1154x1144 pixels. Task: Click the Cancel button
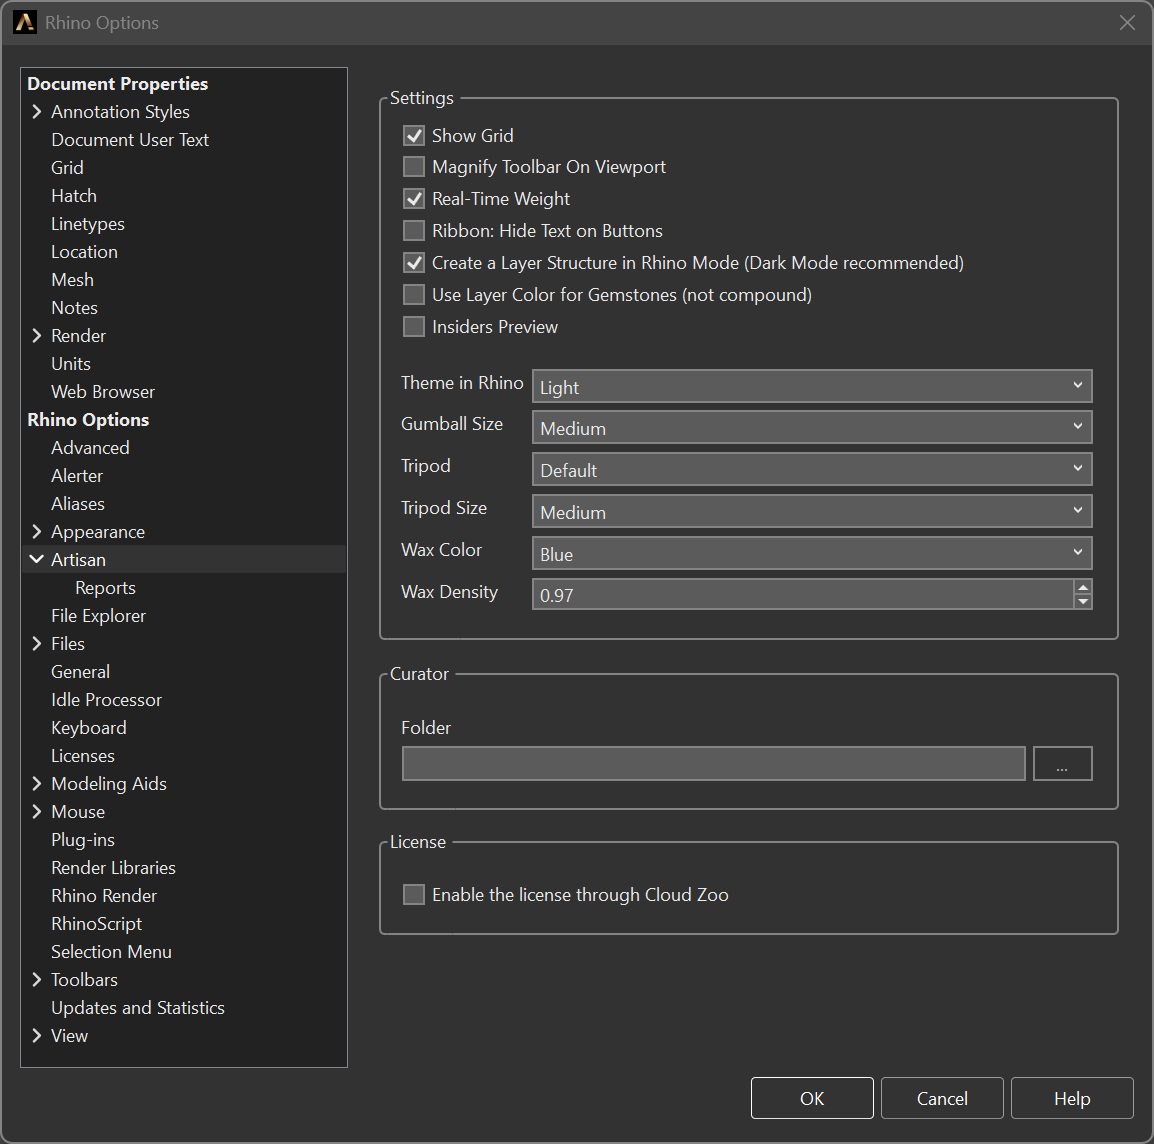tap(942, 1098)
